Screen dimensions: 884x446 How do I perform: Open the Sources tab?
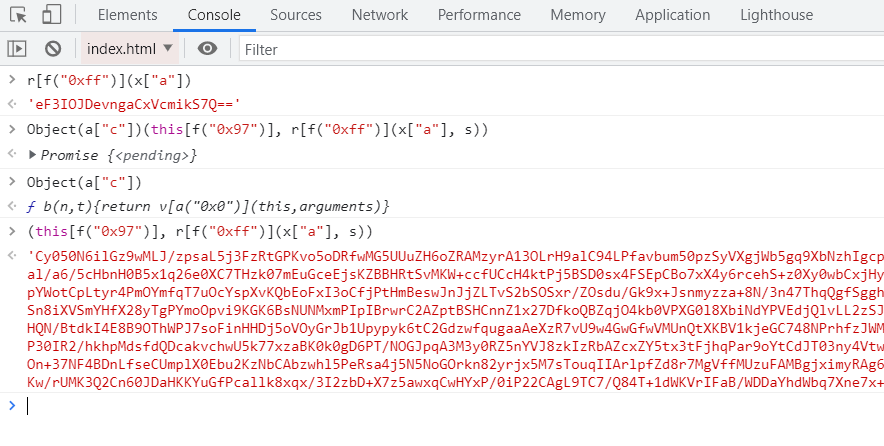pos(295,15)
